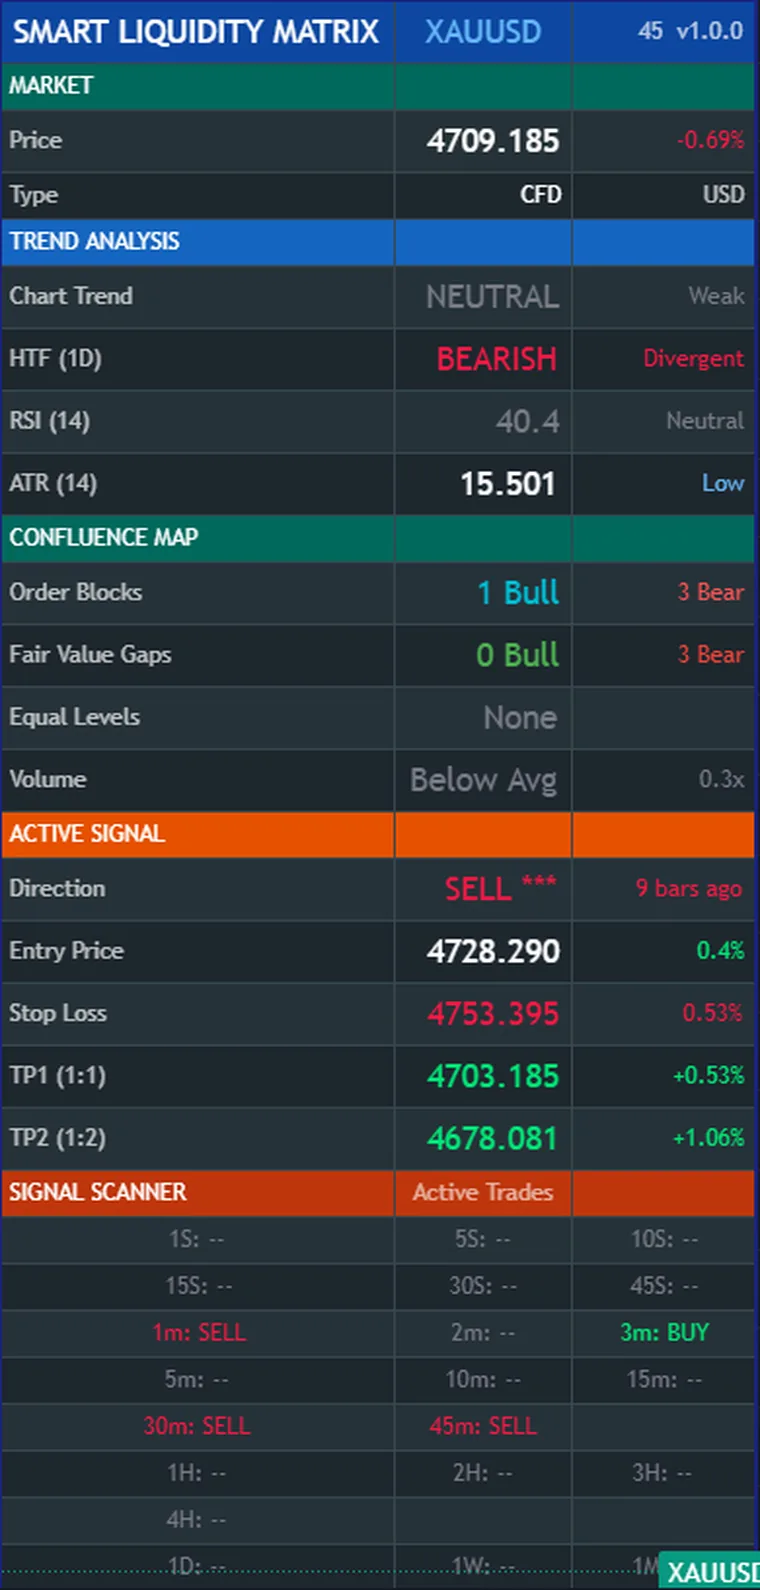Click the 4H scanner cell
This screenshot has width=760, height=1590.
click(197, 1519)
